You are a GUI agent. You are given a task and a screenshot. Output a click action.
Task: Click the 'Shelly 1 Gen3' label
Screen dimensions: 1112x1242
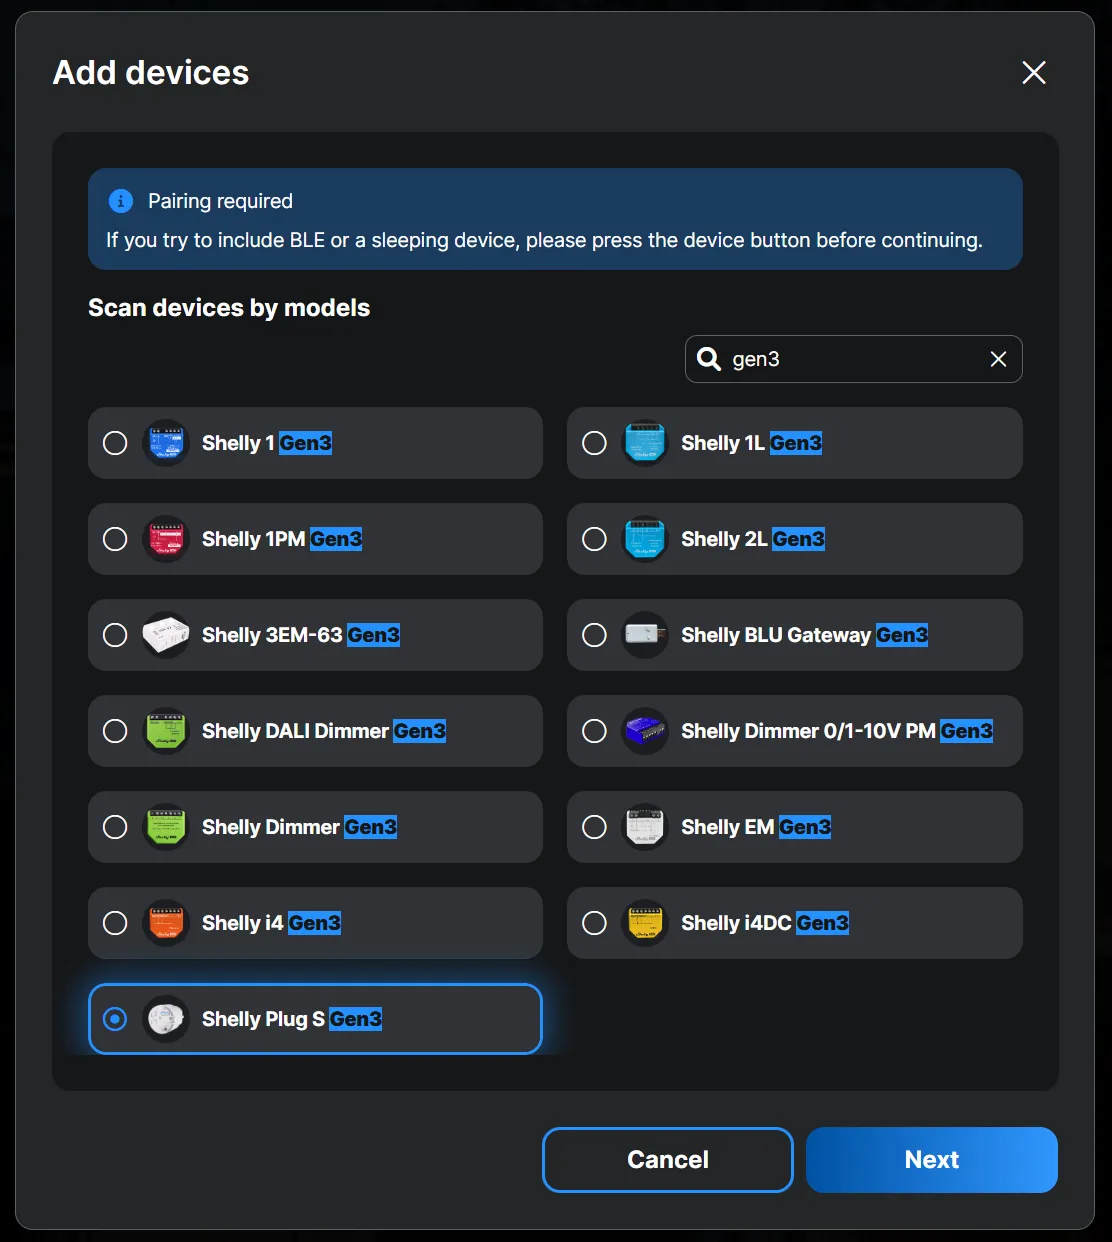click(267, 443)
